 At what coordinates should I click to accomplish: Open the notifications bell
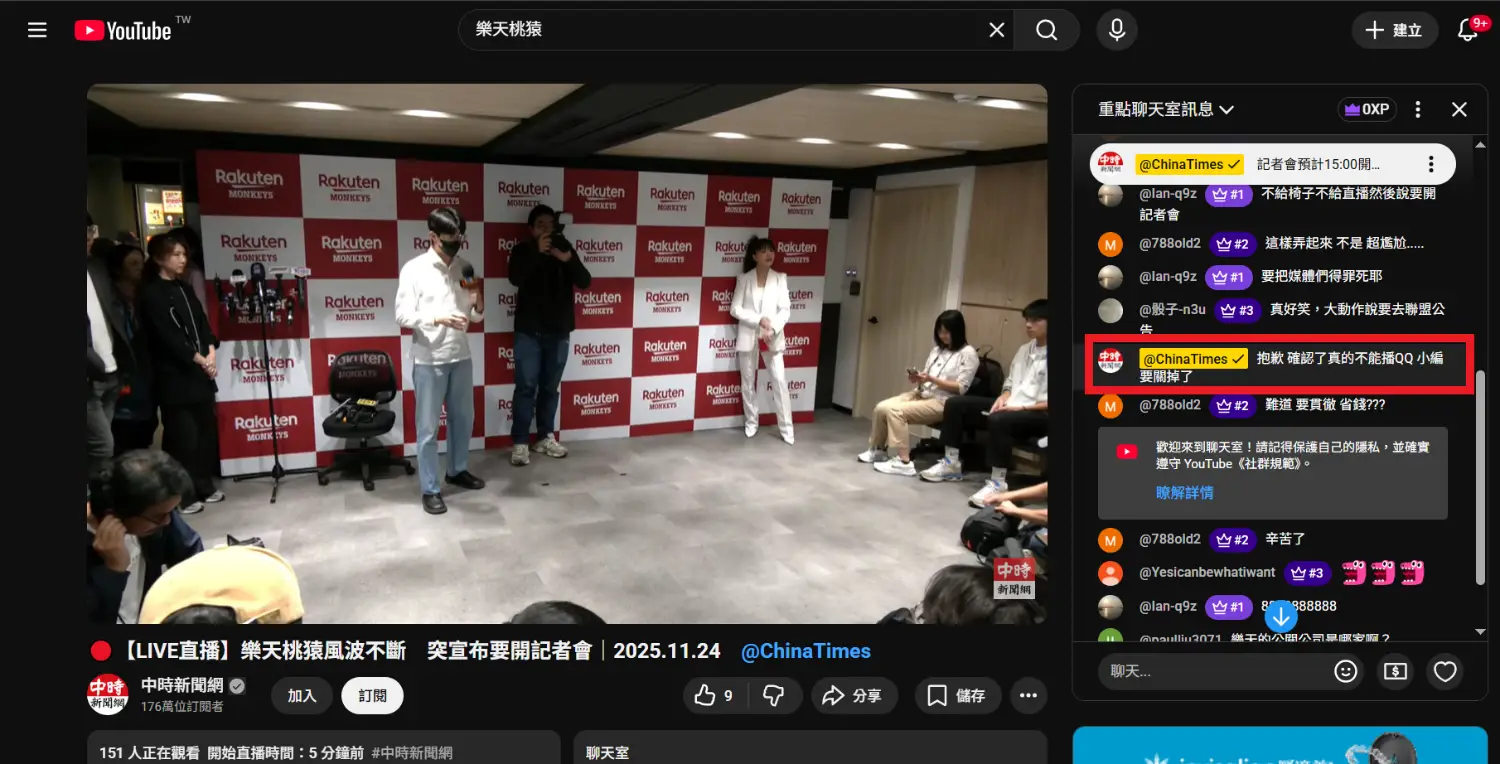(x=1467, y=30)
